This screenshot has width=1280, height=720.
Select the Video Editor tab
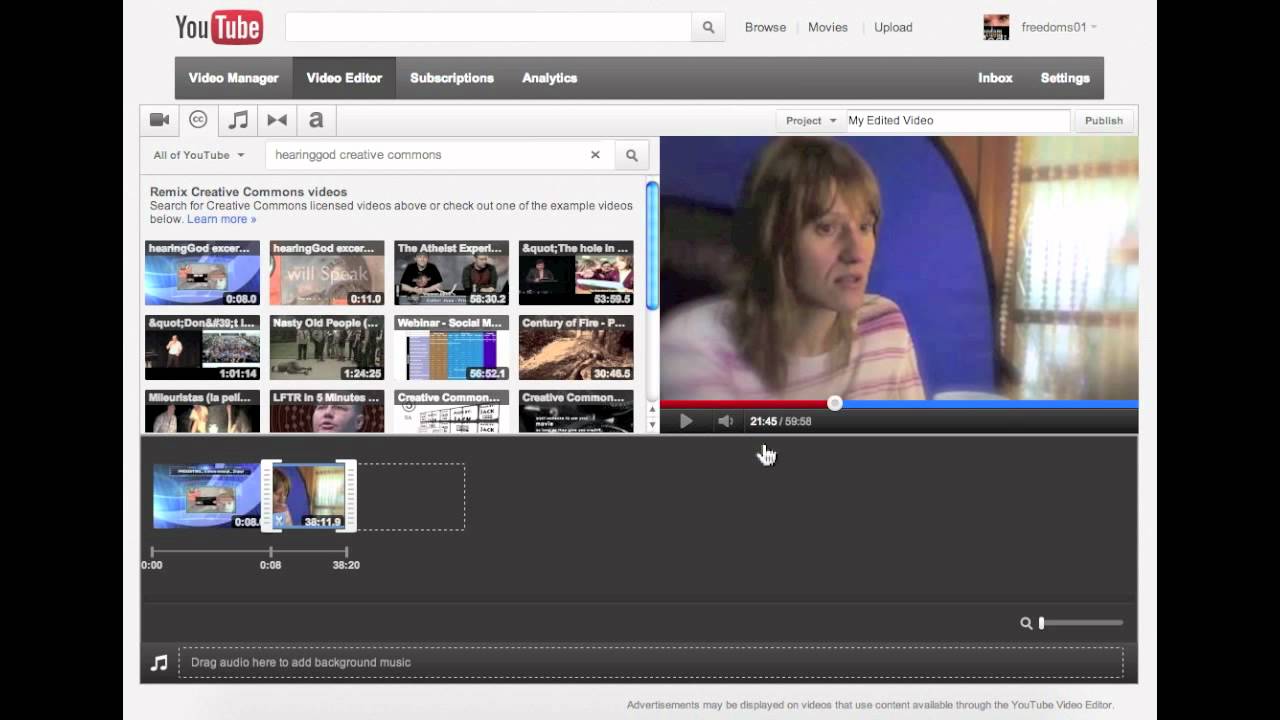pyautogui.click(x=344, y=78)
